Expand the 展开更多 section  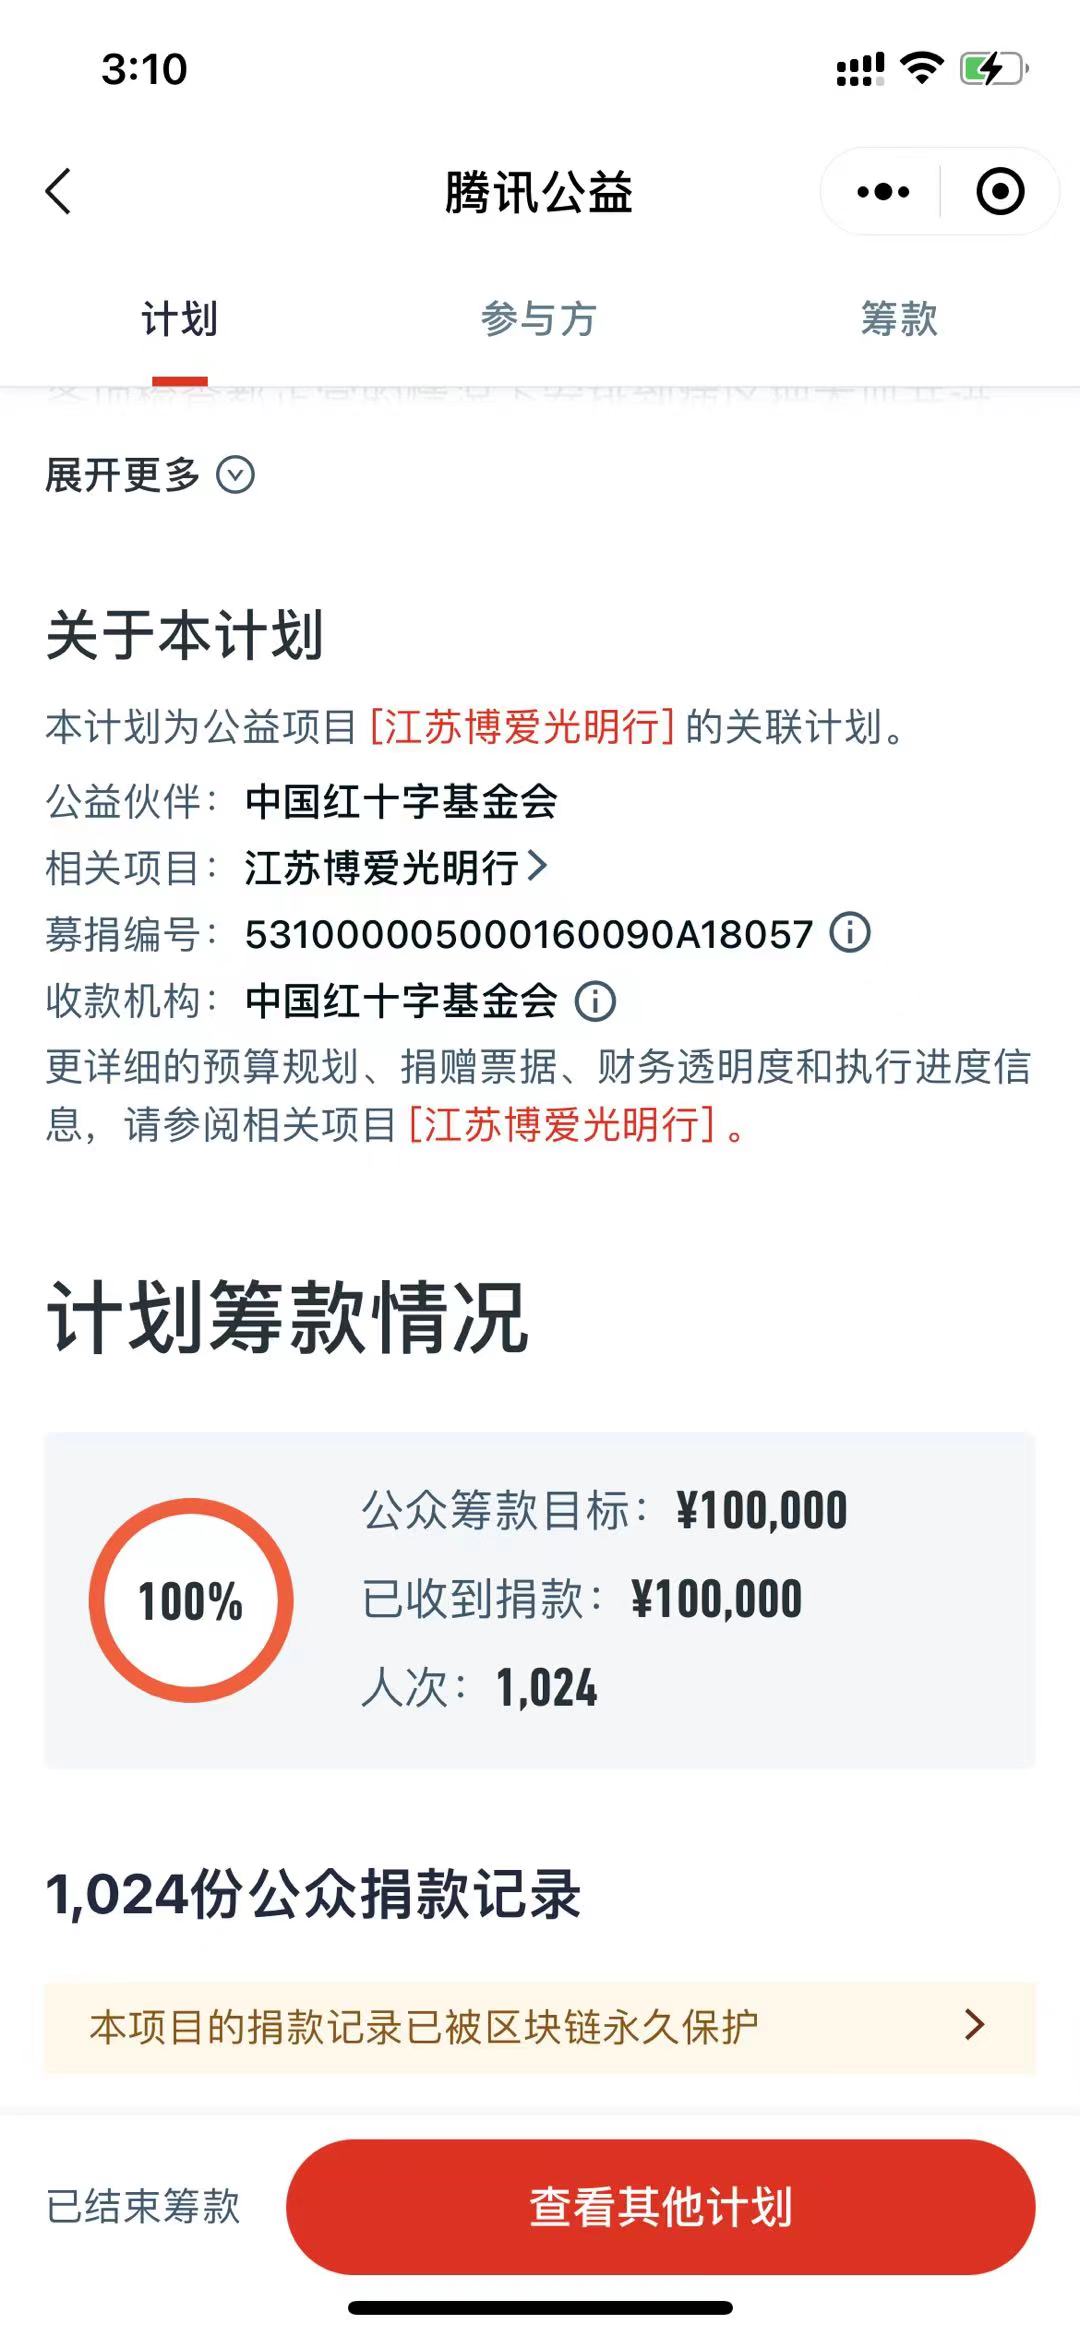click(x=150, y=475)
